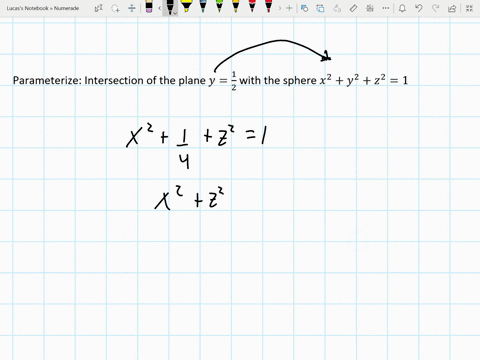Select the first red pen
The height and width of the screenshot is (360, 480).
pos(252,7)
